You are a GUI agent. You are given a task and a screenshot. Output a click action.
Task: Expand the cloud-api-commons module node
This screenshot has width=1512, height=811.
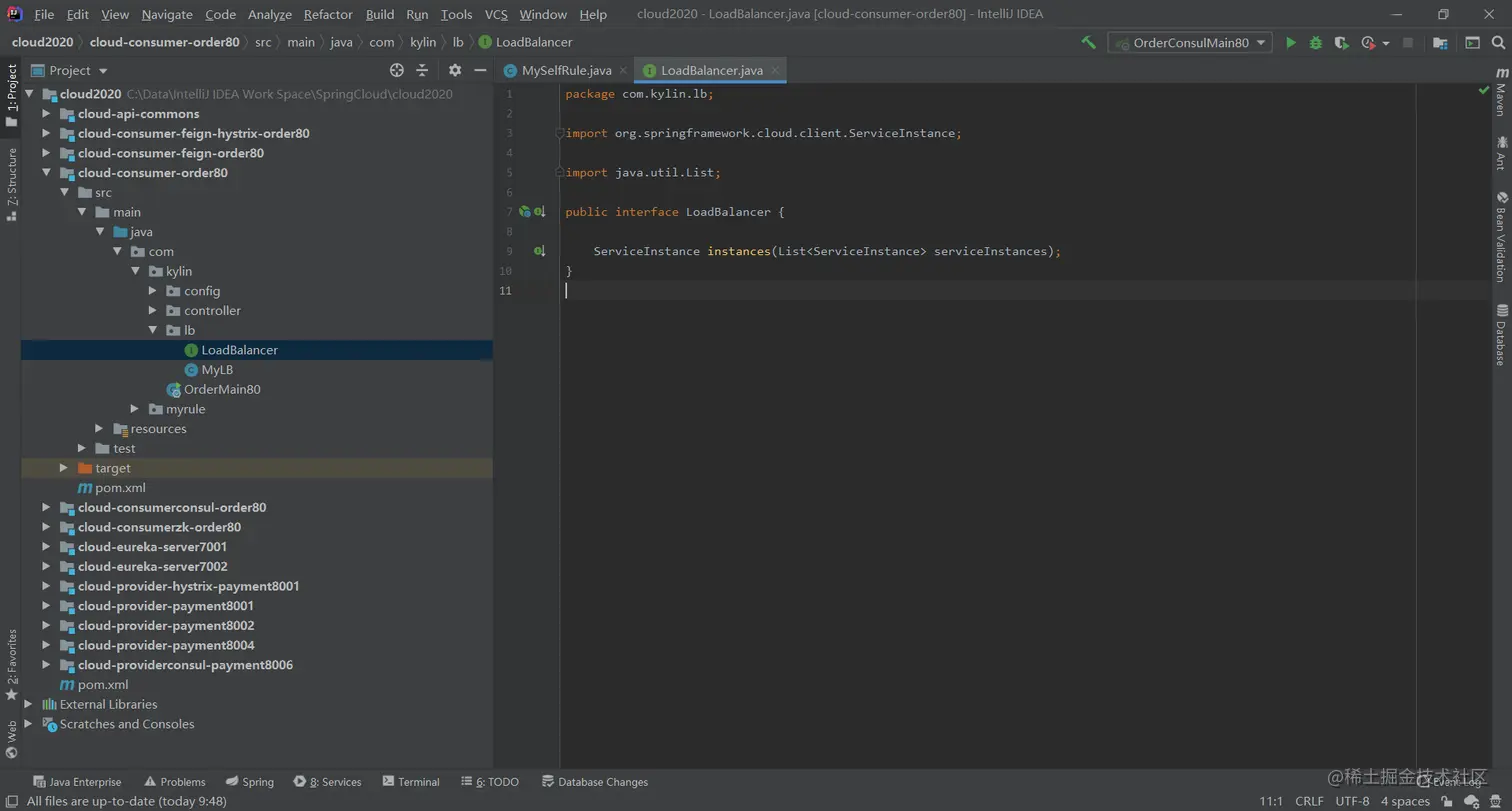tap(46, 114)
